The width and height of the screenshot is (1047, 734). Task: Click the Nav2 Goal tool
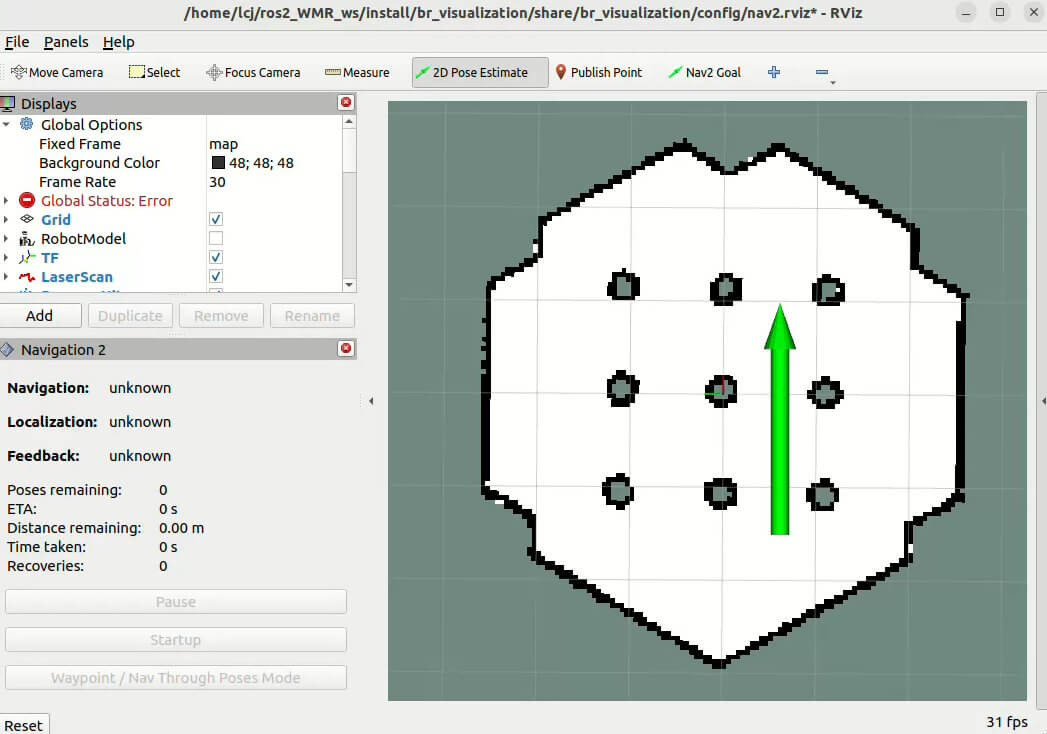point(704,72)
